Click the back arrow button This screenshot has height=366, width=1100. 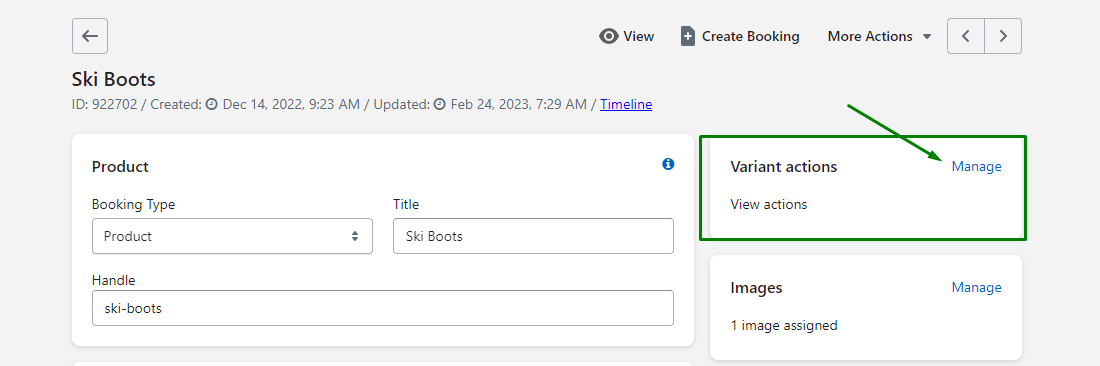[x=90, y=36]
